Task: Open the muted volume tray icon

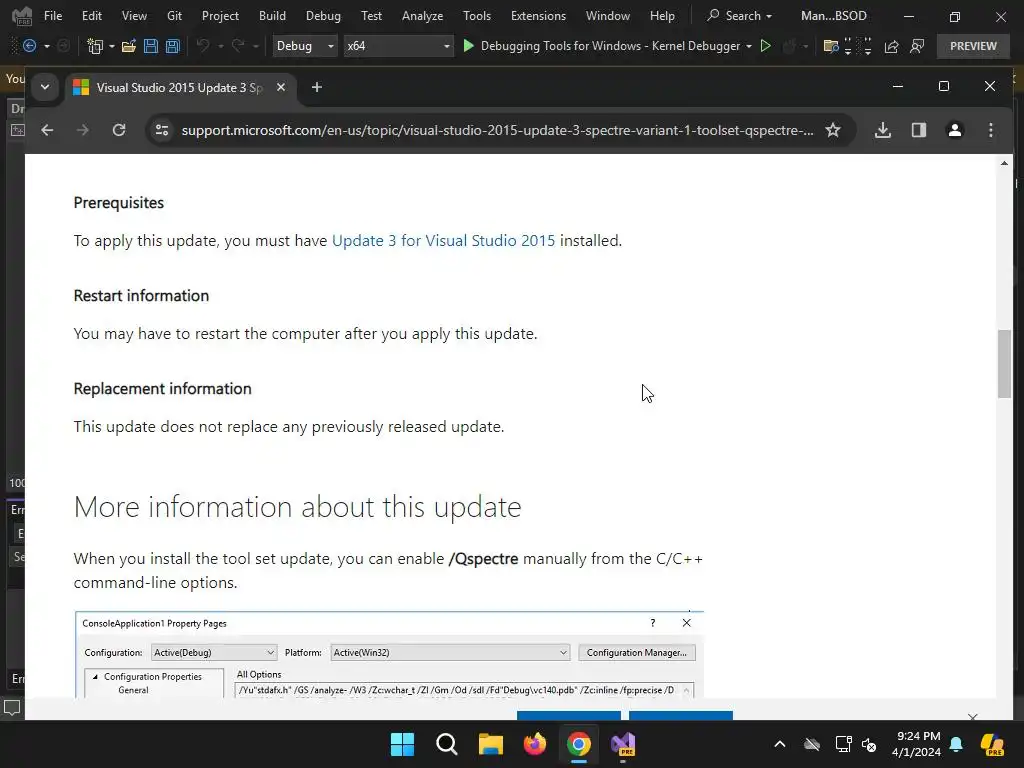Action: coord(869,744)
